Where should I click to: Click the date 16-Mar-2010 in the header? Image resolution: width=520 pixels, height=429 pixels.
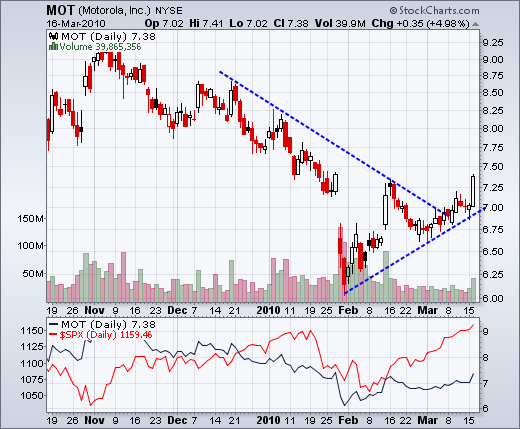pos(76,24)
